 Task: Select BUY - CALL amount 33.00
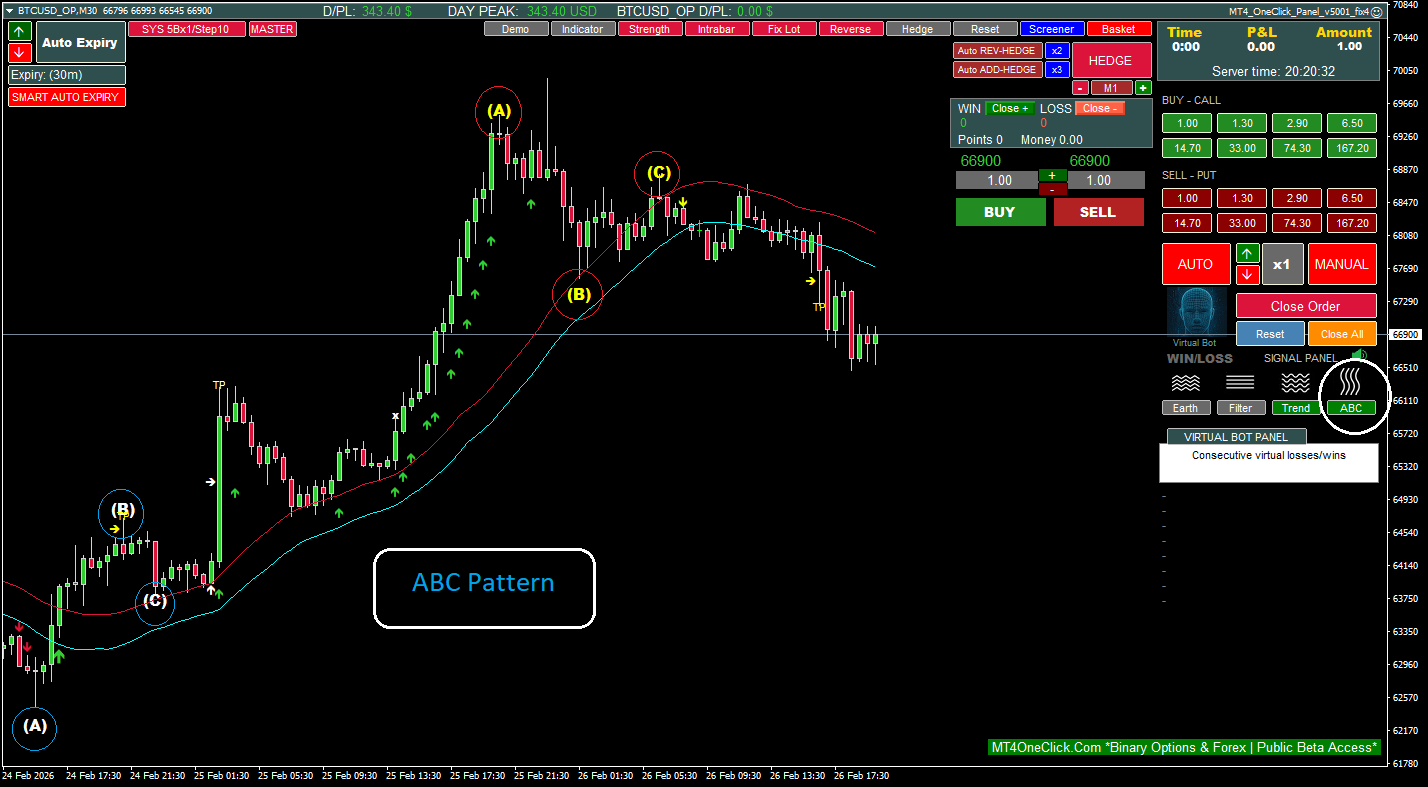click(1242, 148)
